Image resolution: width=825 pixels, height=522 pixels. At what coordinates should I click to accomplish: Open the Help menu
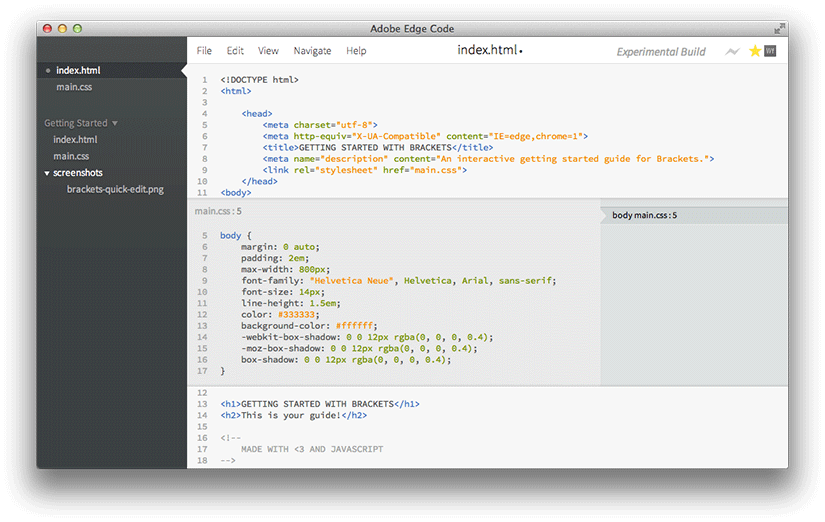tap(356, 51)
